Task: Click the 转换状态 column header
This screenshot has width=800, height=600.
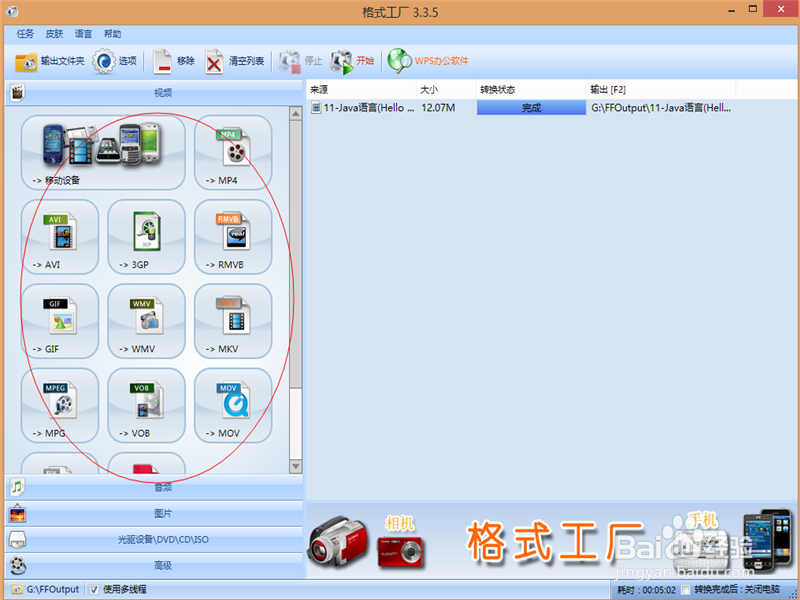Action: (x=531, y=90)
